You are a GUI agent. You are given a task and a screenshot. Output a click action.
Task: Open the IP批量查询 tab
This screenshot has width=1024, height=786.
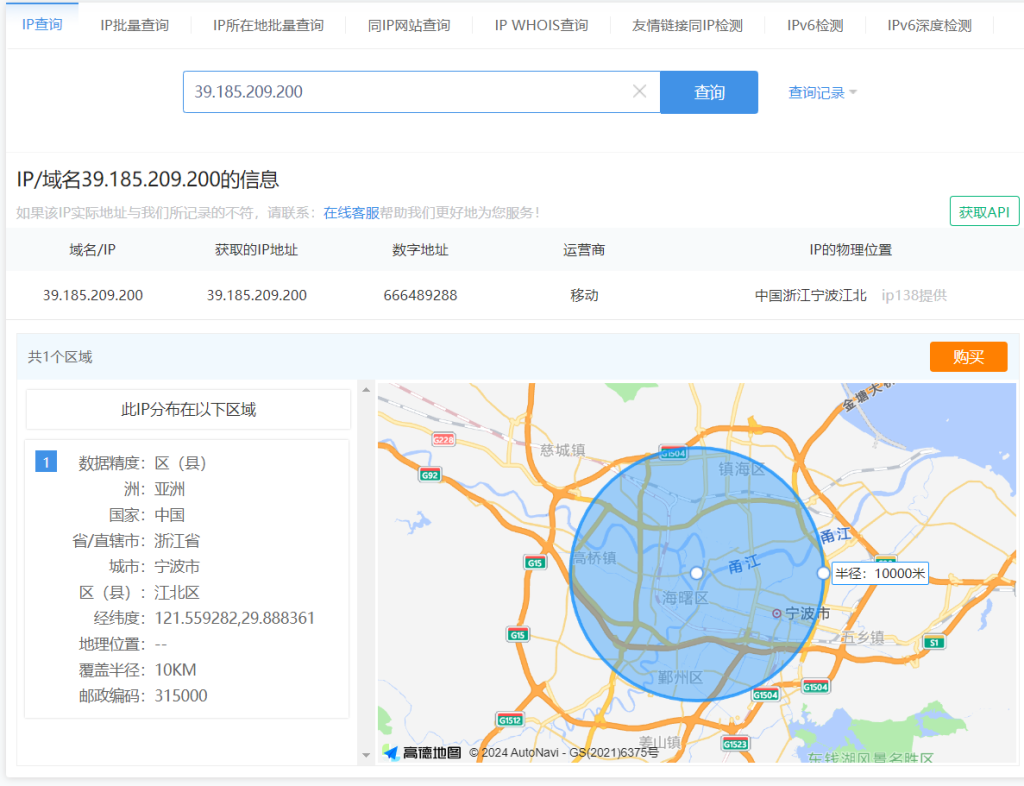(x=134, y=25)
